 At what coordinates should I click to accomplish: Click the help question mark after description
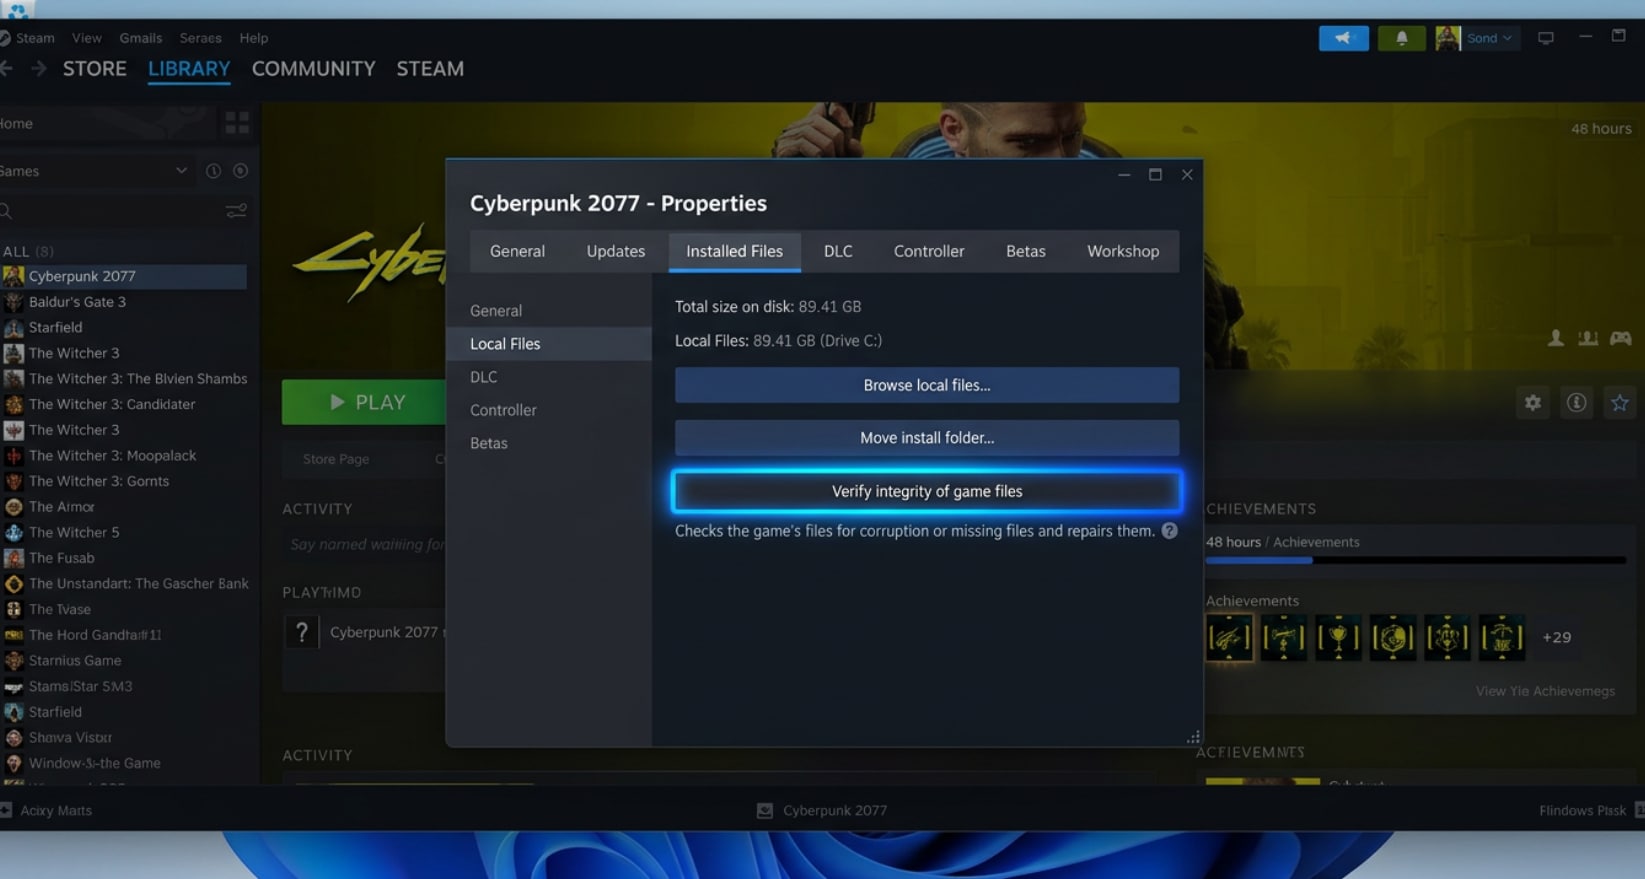tap(1169, 531)
